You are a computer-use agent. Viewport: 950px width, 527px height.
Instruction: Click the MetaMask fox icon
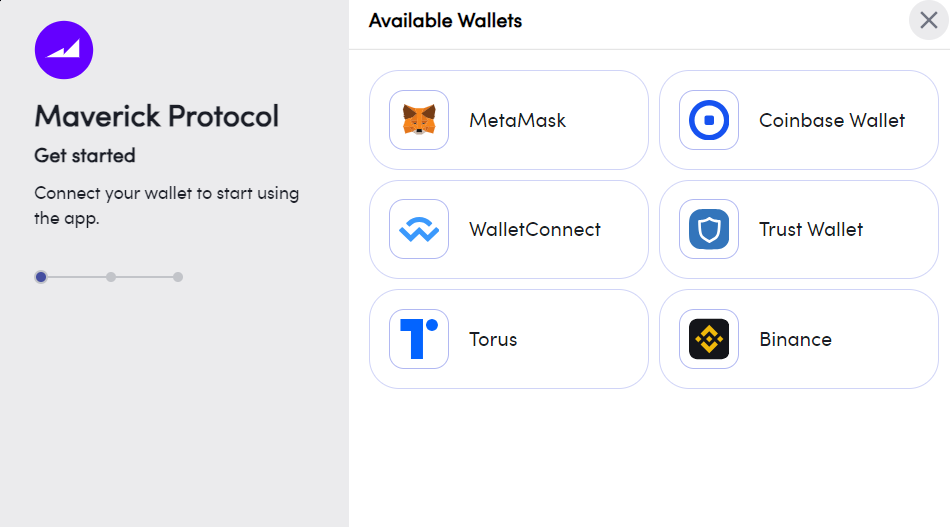419,120
